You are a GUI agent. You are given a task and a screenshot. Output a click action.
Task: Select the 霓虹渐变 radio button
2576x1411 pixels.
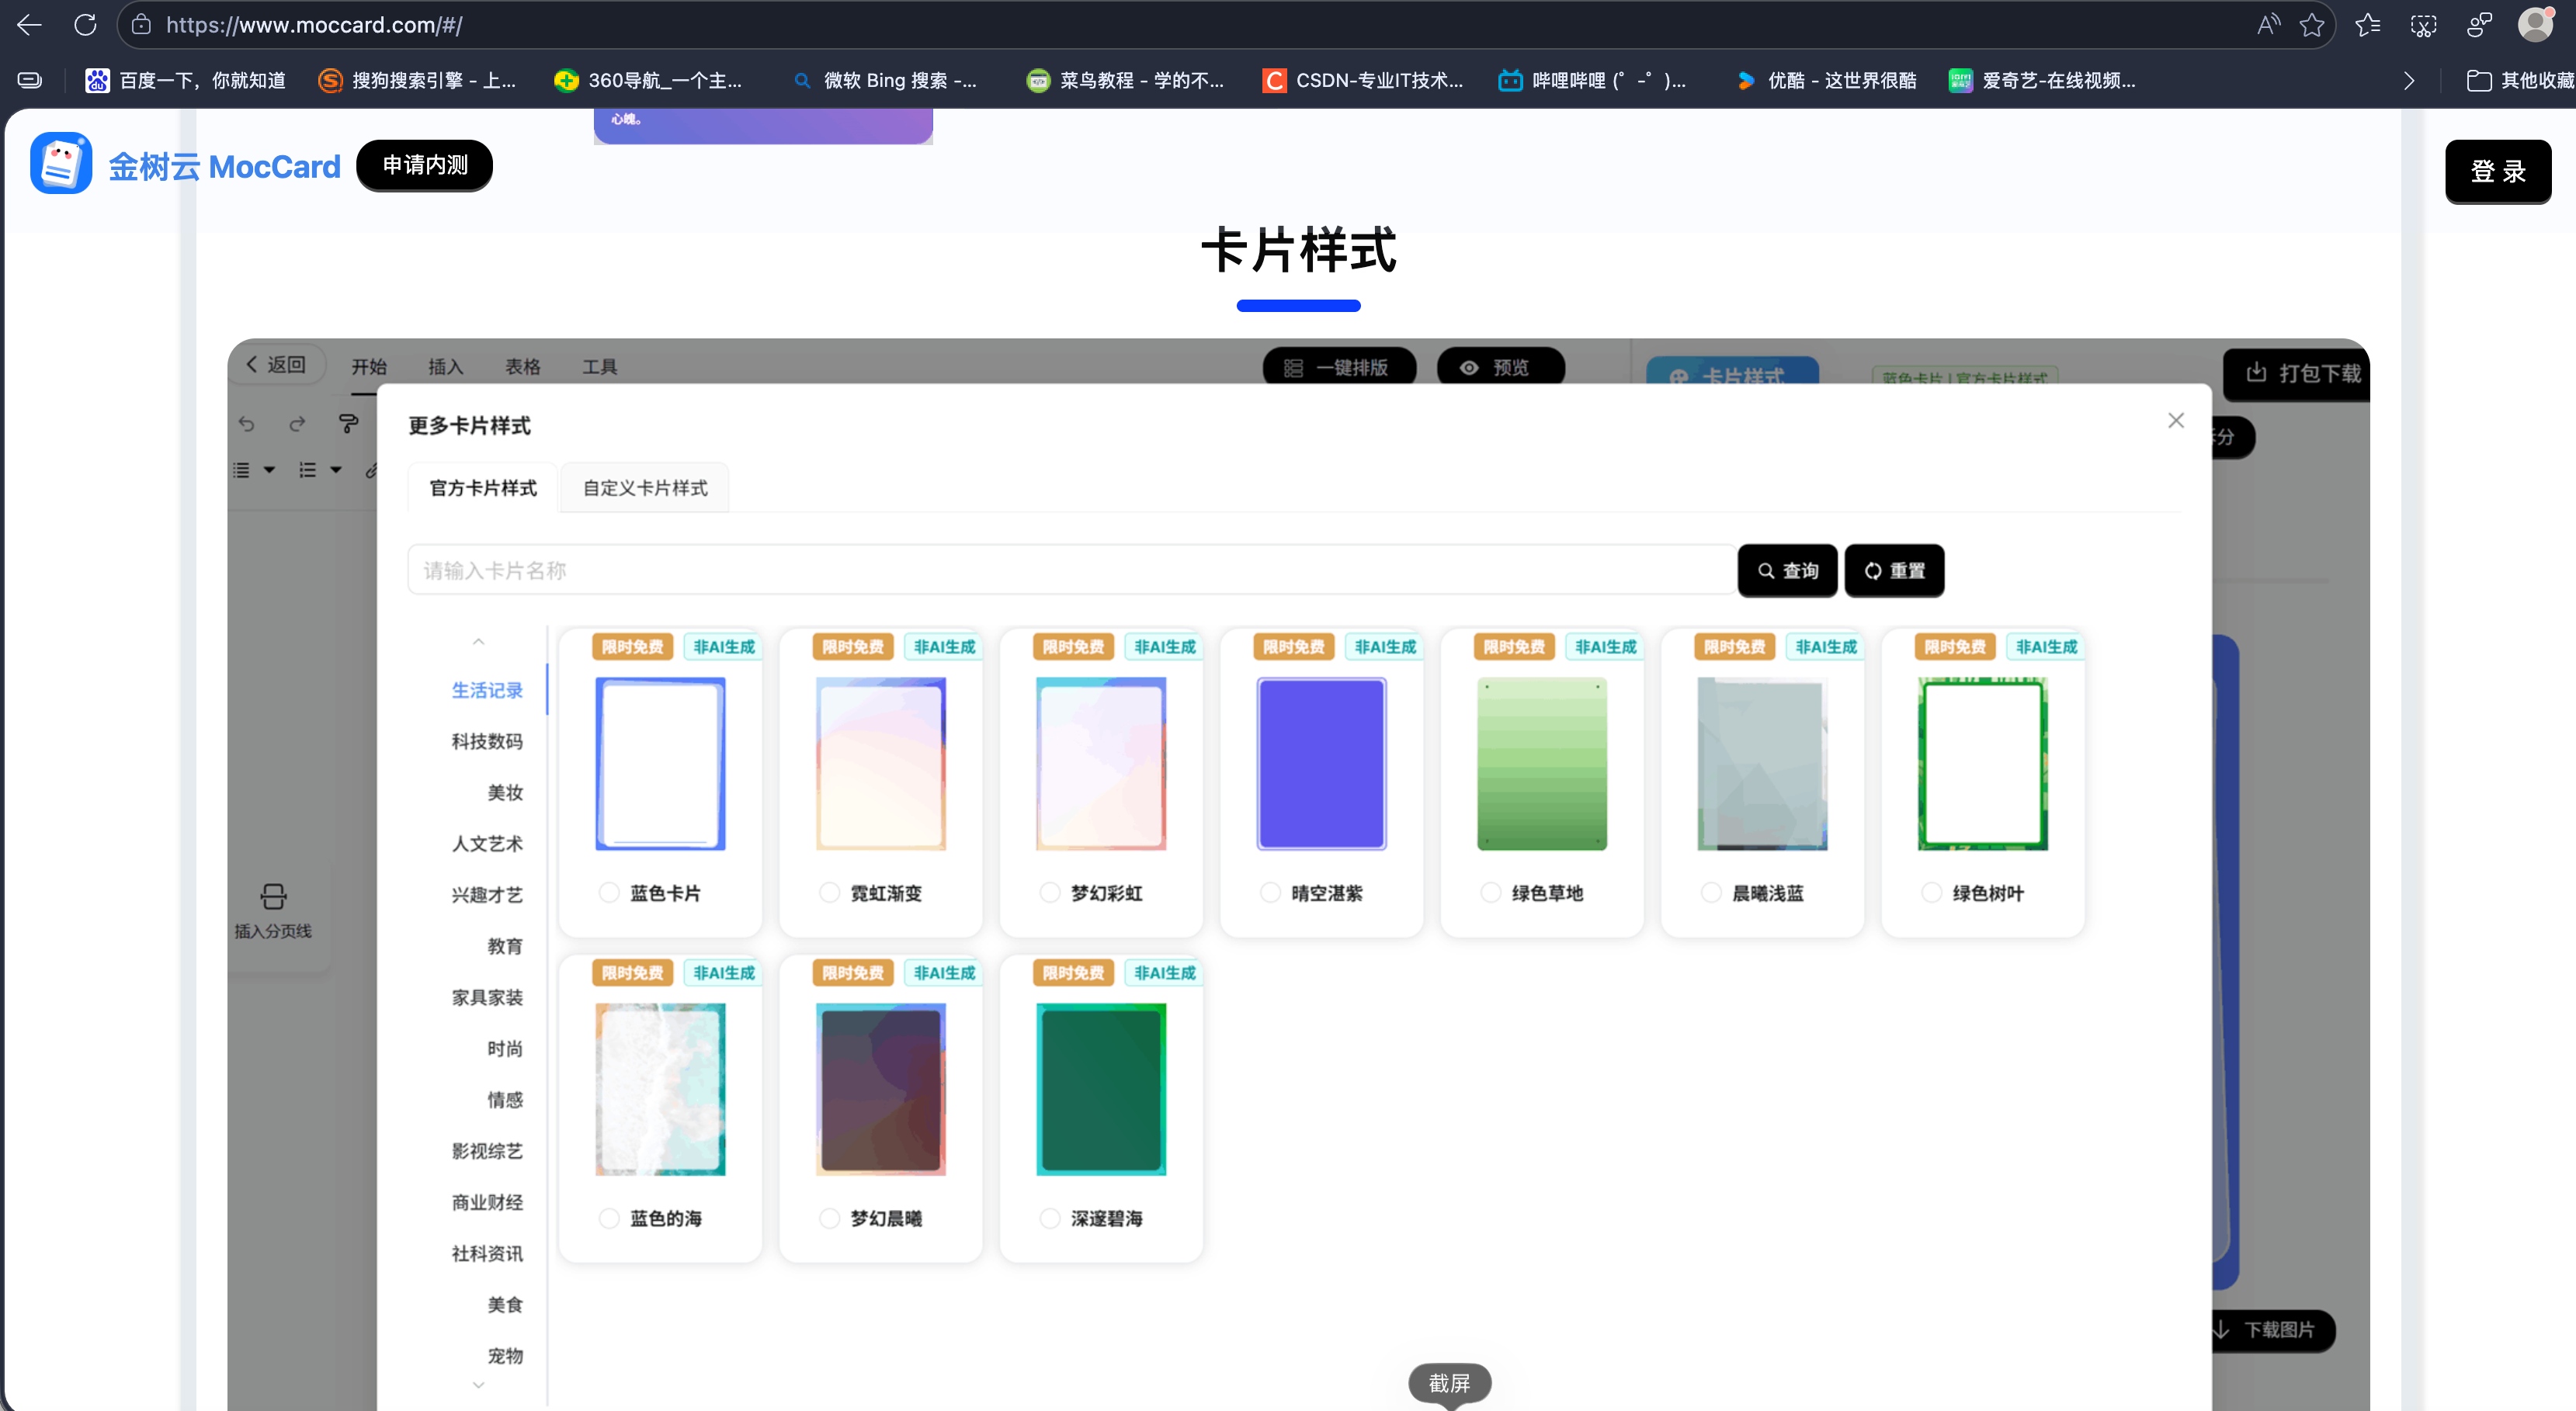click(x=829, y=892)
